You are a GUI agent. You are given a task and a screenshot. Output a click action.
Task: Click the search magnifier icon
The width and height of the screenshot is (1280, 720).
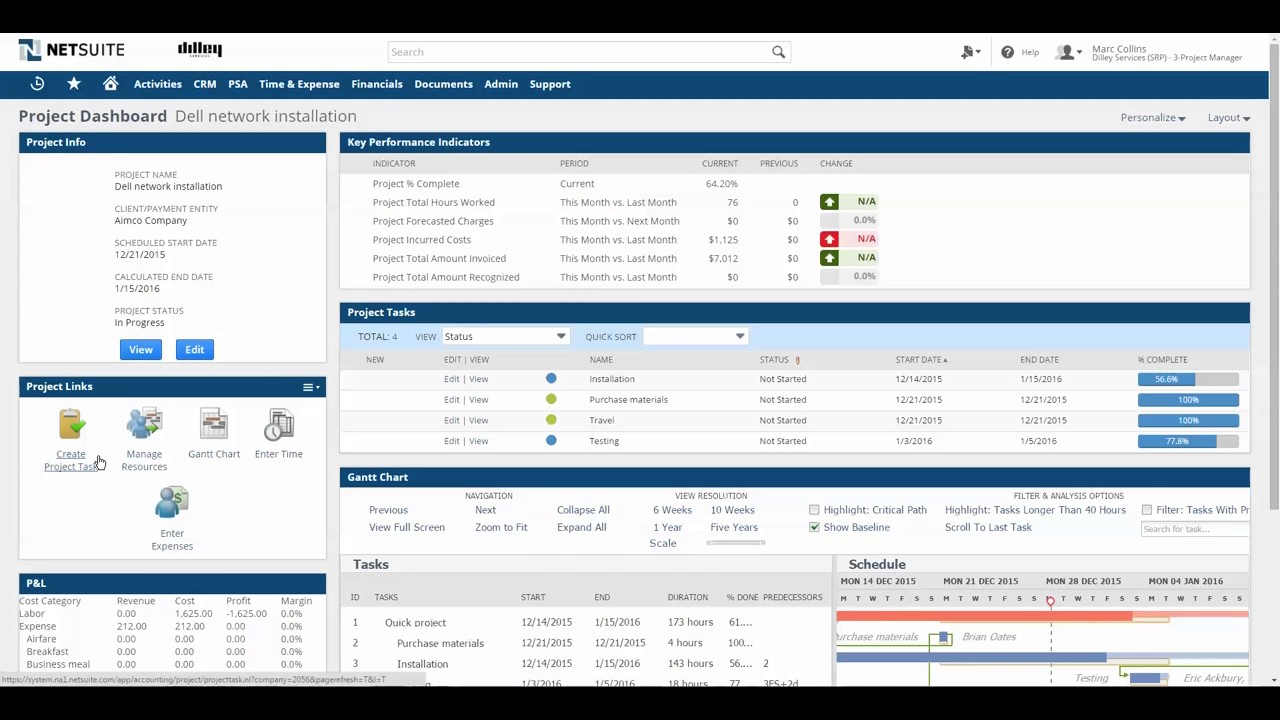[x=778, y=52]
